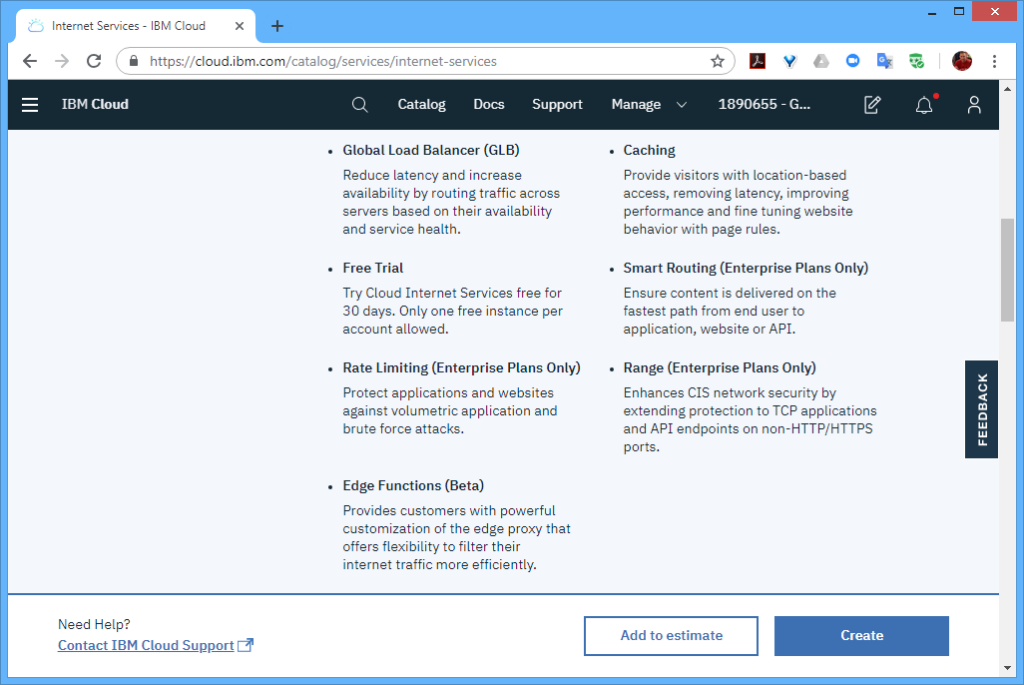Click the Rate Limiting (Enterprise Plans Only) heading
This screenshot has height=685, width=1024.
tap(462, 368)
